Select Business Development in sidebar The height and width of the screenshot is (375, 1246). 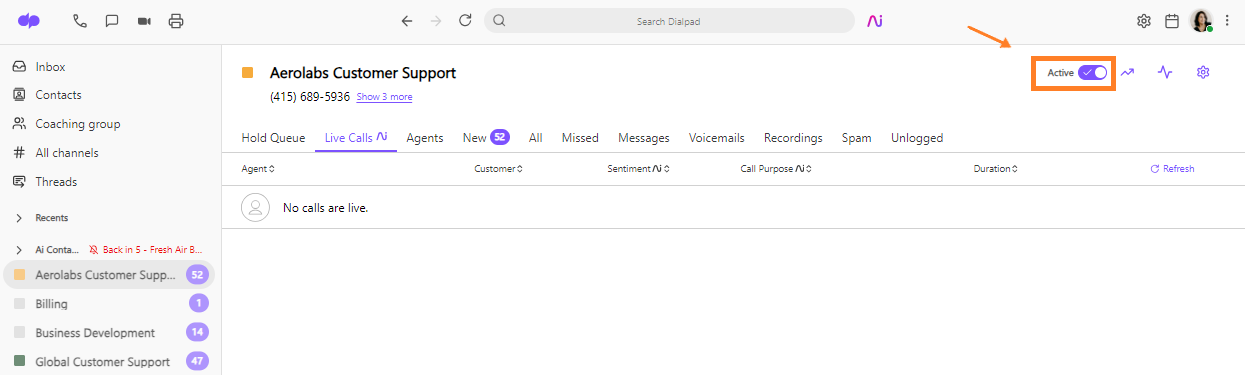click(x=109, y=332)
